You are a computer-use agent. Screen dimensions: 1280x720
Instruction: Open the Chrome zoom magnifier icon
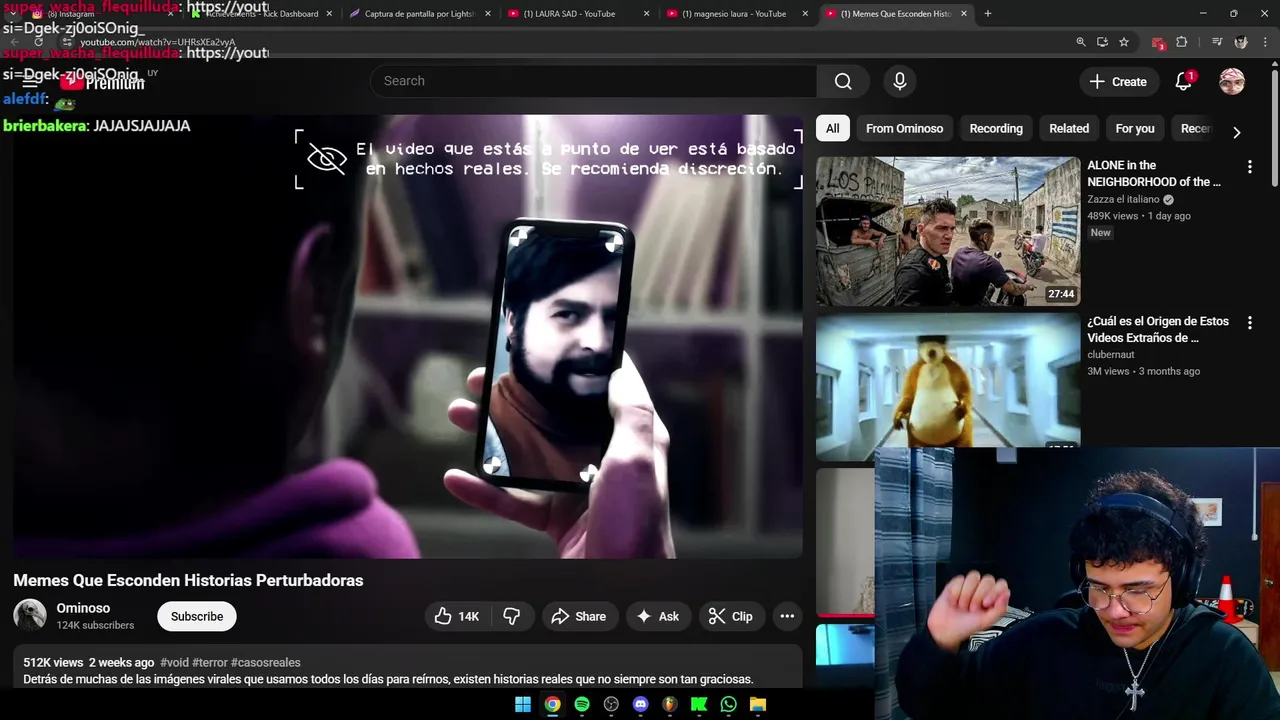(1081, 42)
